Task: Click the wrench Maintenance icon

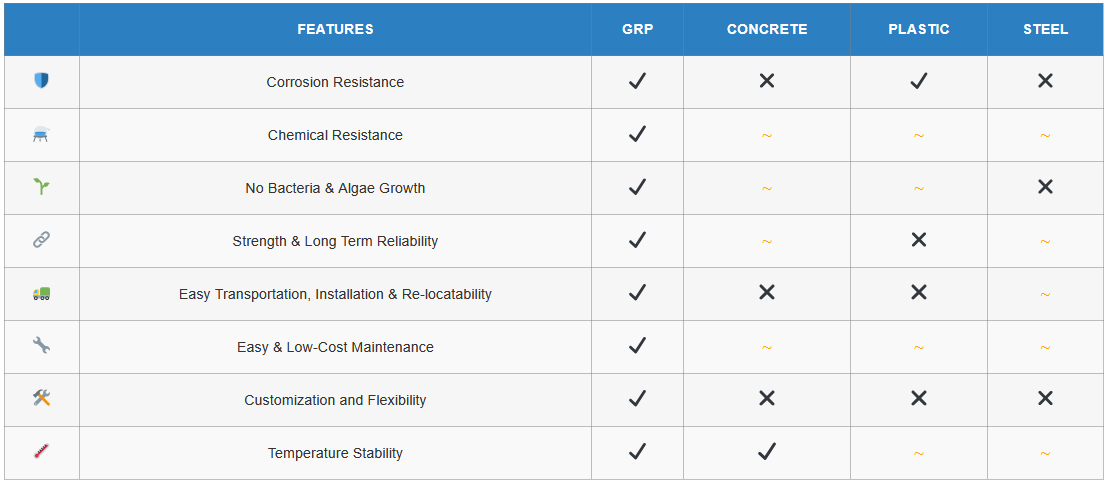Action: (x=41, y=346)
